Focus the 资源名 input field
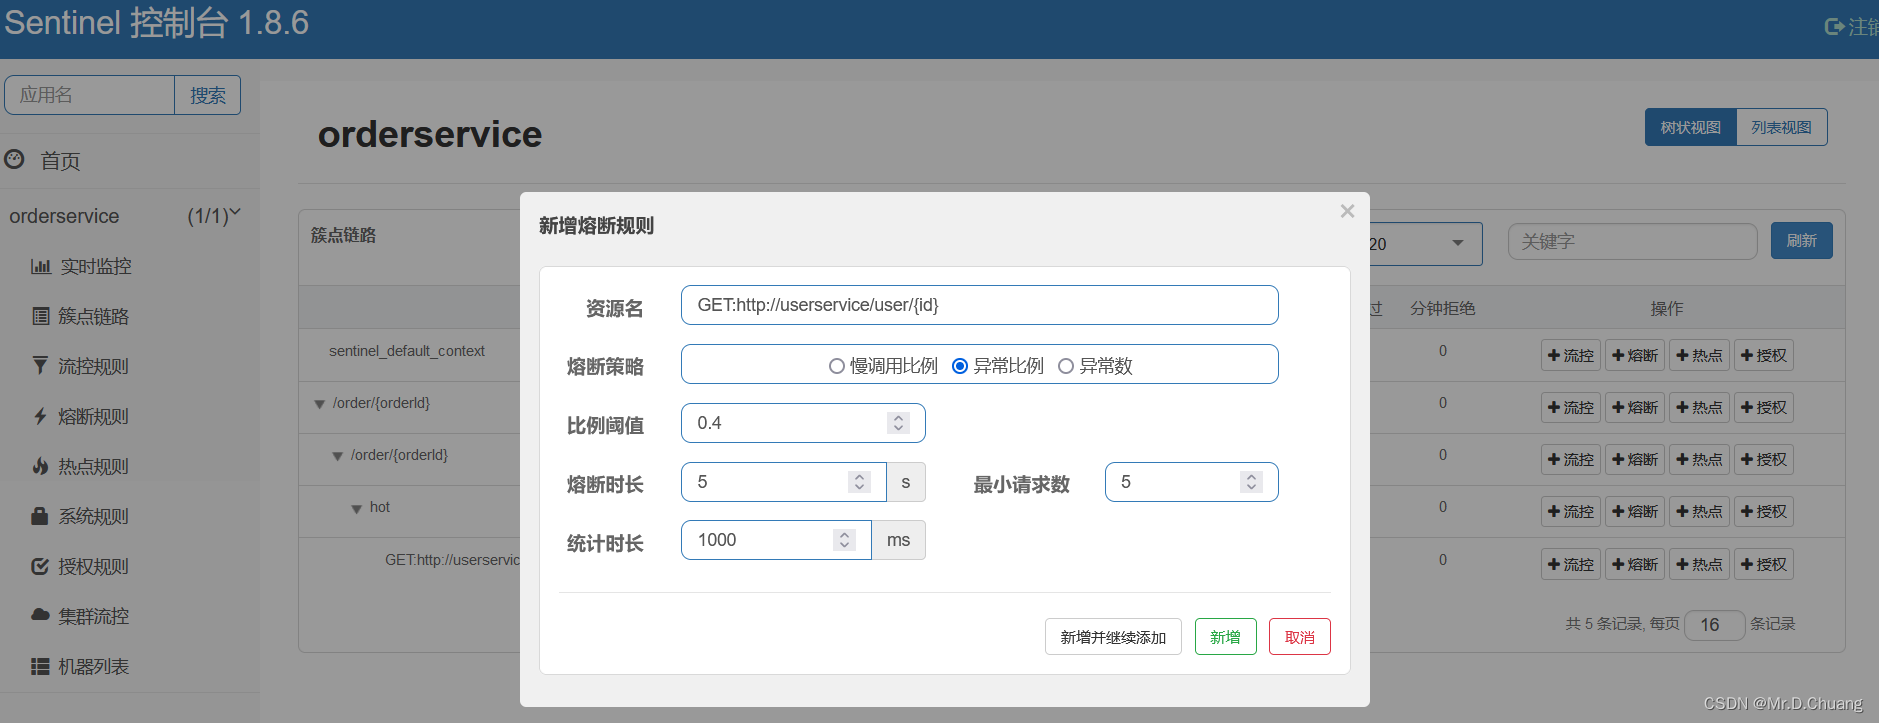Image resolution: width=1879 pixels, height=723 pixels. click(x=980, y=305)
